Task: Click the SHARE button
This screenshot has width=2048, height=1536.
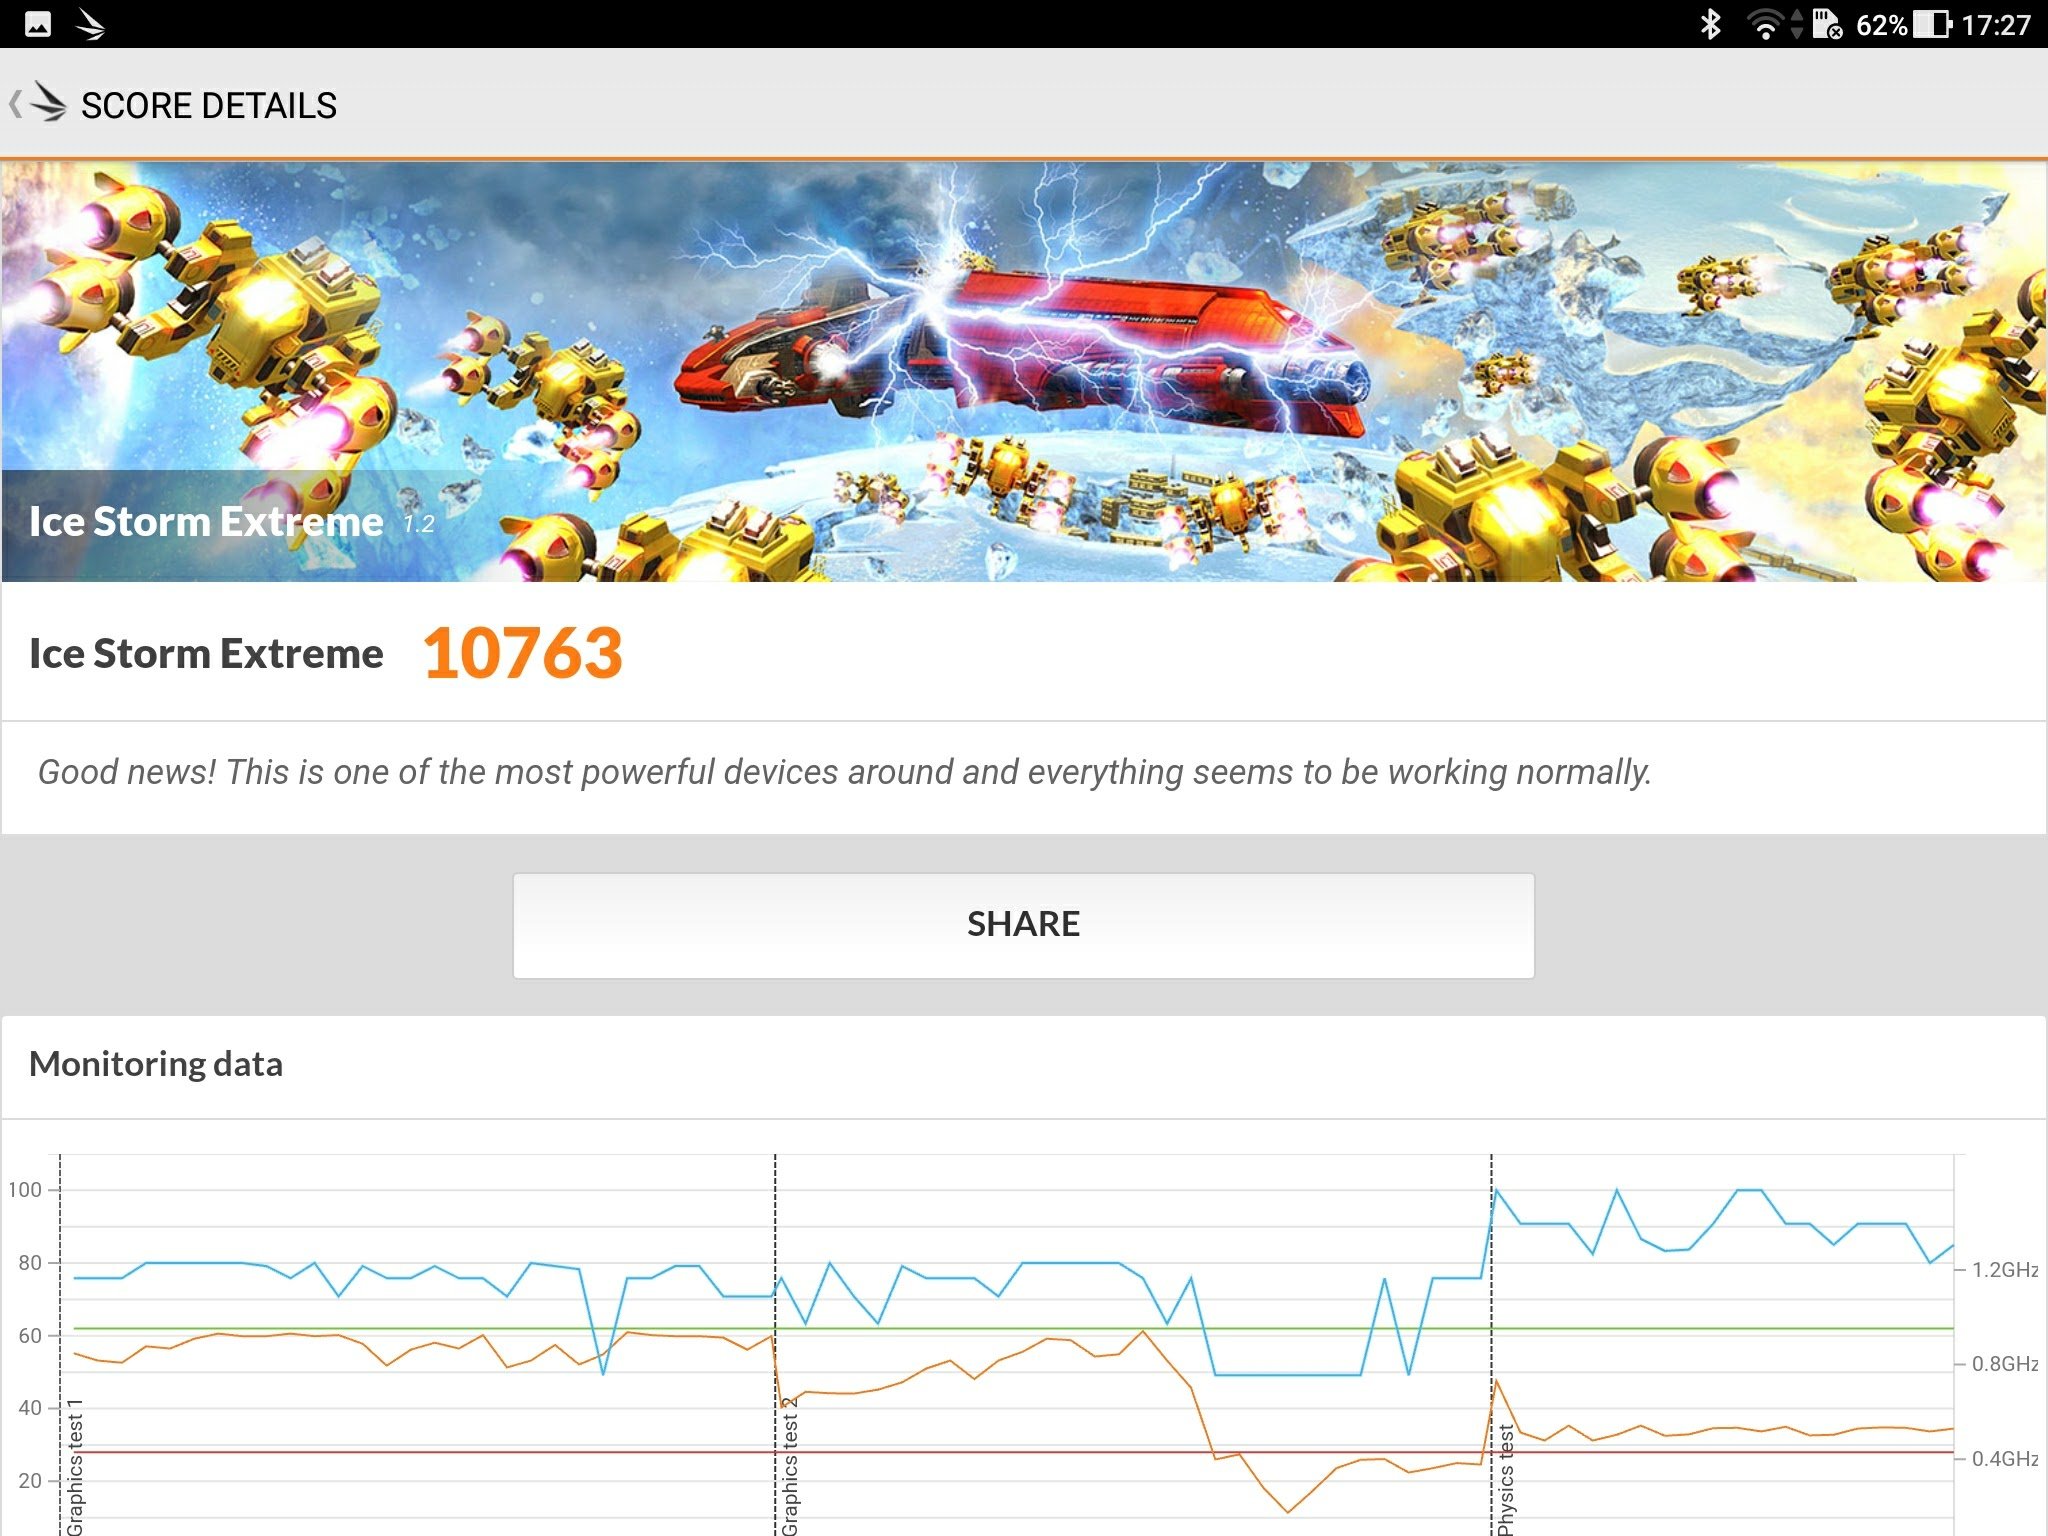Action: [1023, 925]
